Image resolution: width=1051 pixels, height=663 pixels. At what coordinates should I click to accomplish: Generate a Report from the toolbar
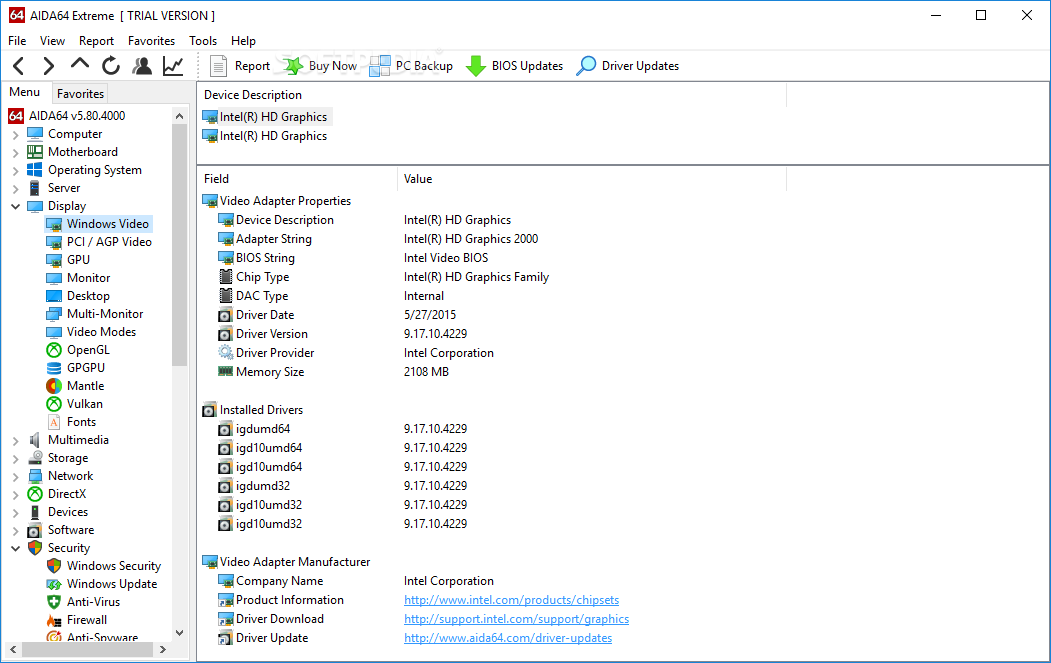pos(240,66)
